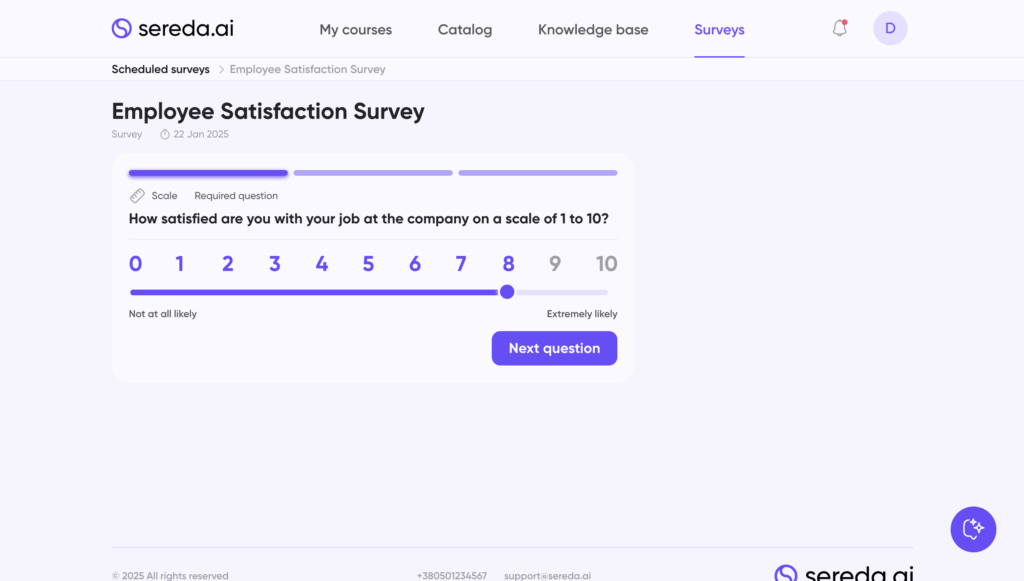Click the sereda.ai logo in header
The width and height of the screenshot is (1024, 581).
[172, 28]
